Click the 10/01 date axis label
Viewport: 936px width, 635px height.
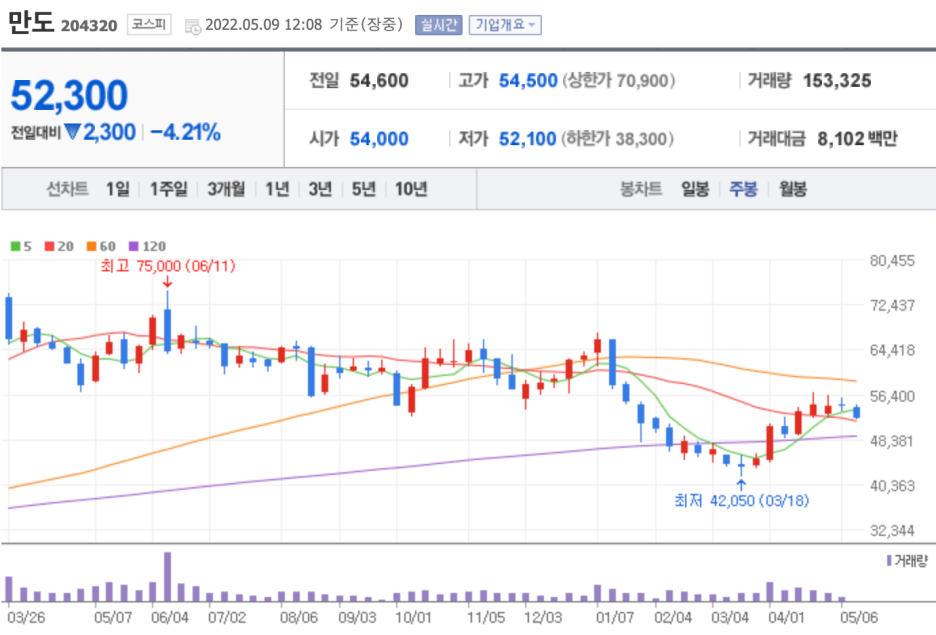(413, 617)
